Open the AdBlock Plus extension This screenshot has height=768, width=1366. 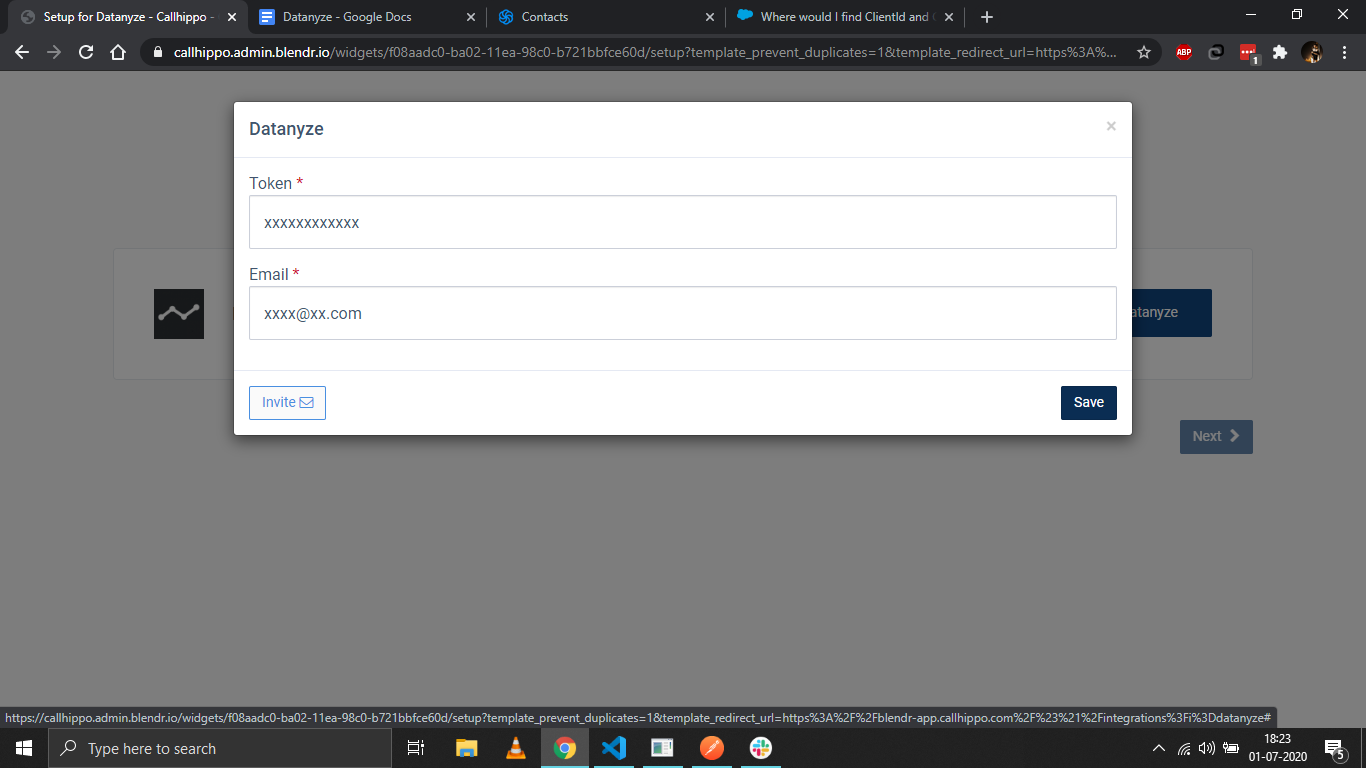coord(1184,53)
